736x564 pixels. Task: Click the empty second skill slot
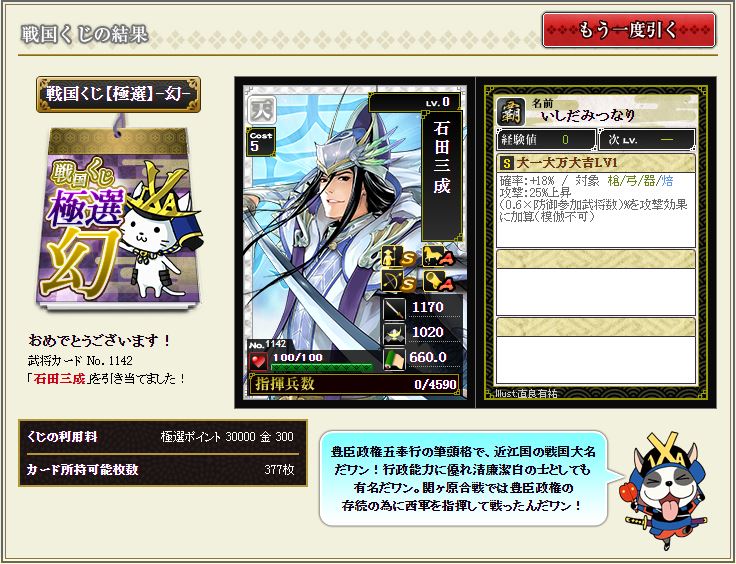(x=596, y=282)
